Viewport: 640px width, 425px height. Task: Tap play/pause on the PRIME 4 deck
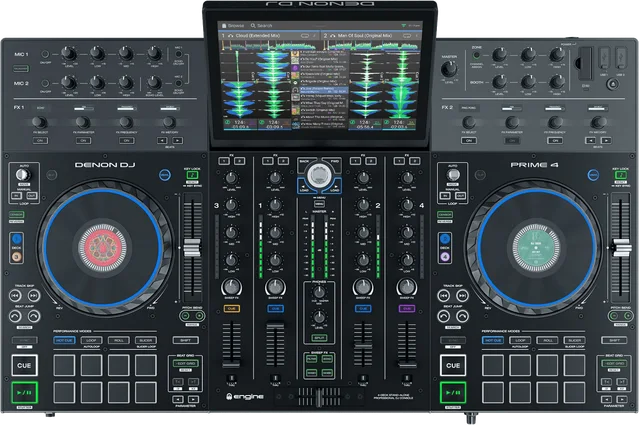pyautogui.click(x=453, y=392)
